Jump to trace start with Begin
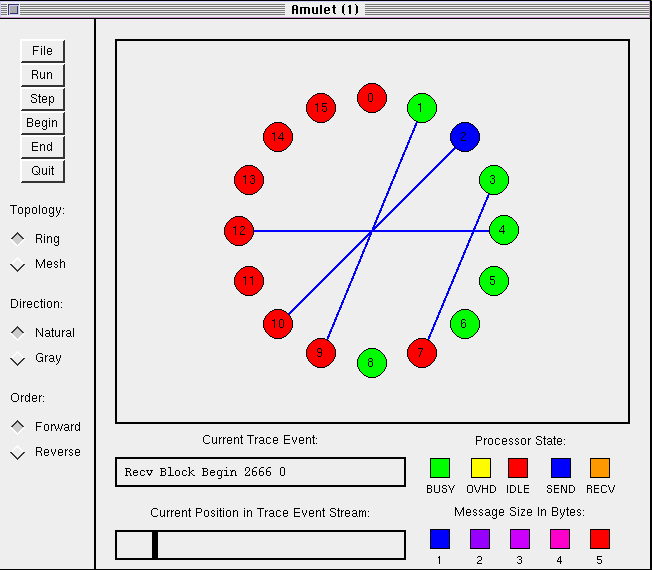Viewport: 652px width, 570px height. click(x=42, y=123)
